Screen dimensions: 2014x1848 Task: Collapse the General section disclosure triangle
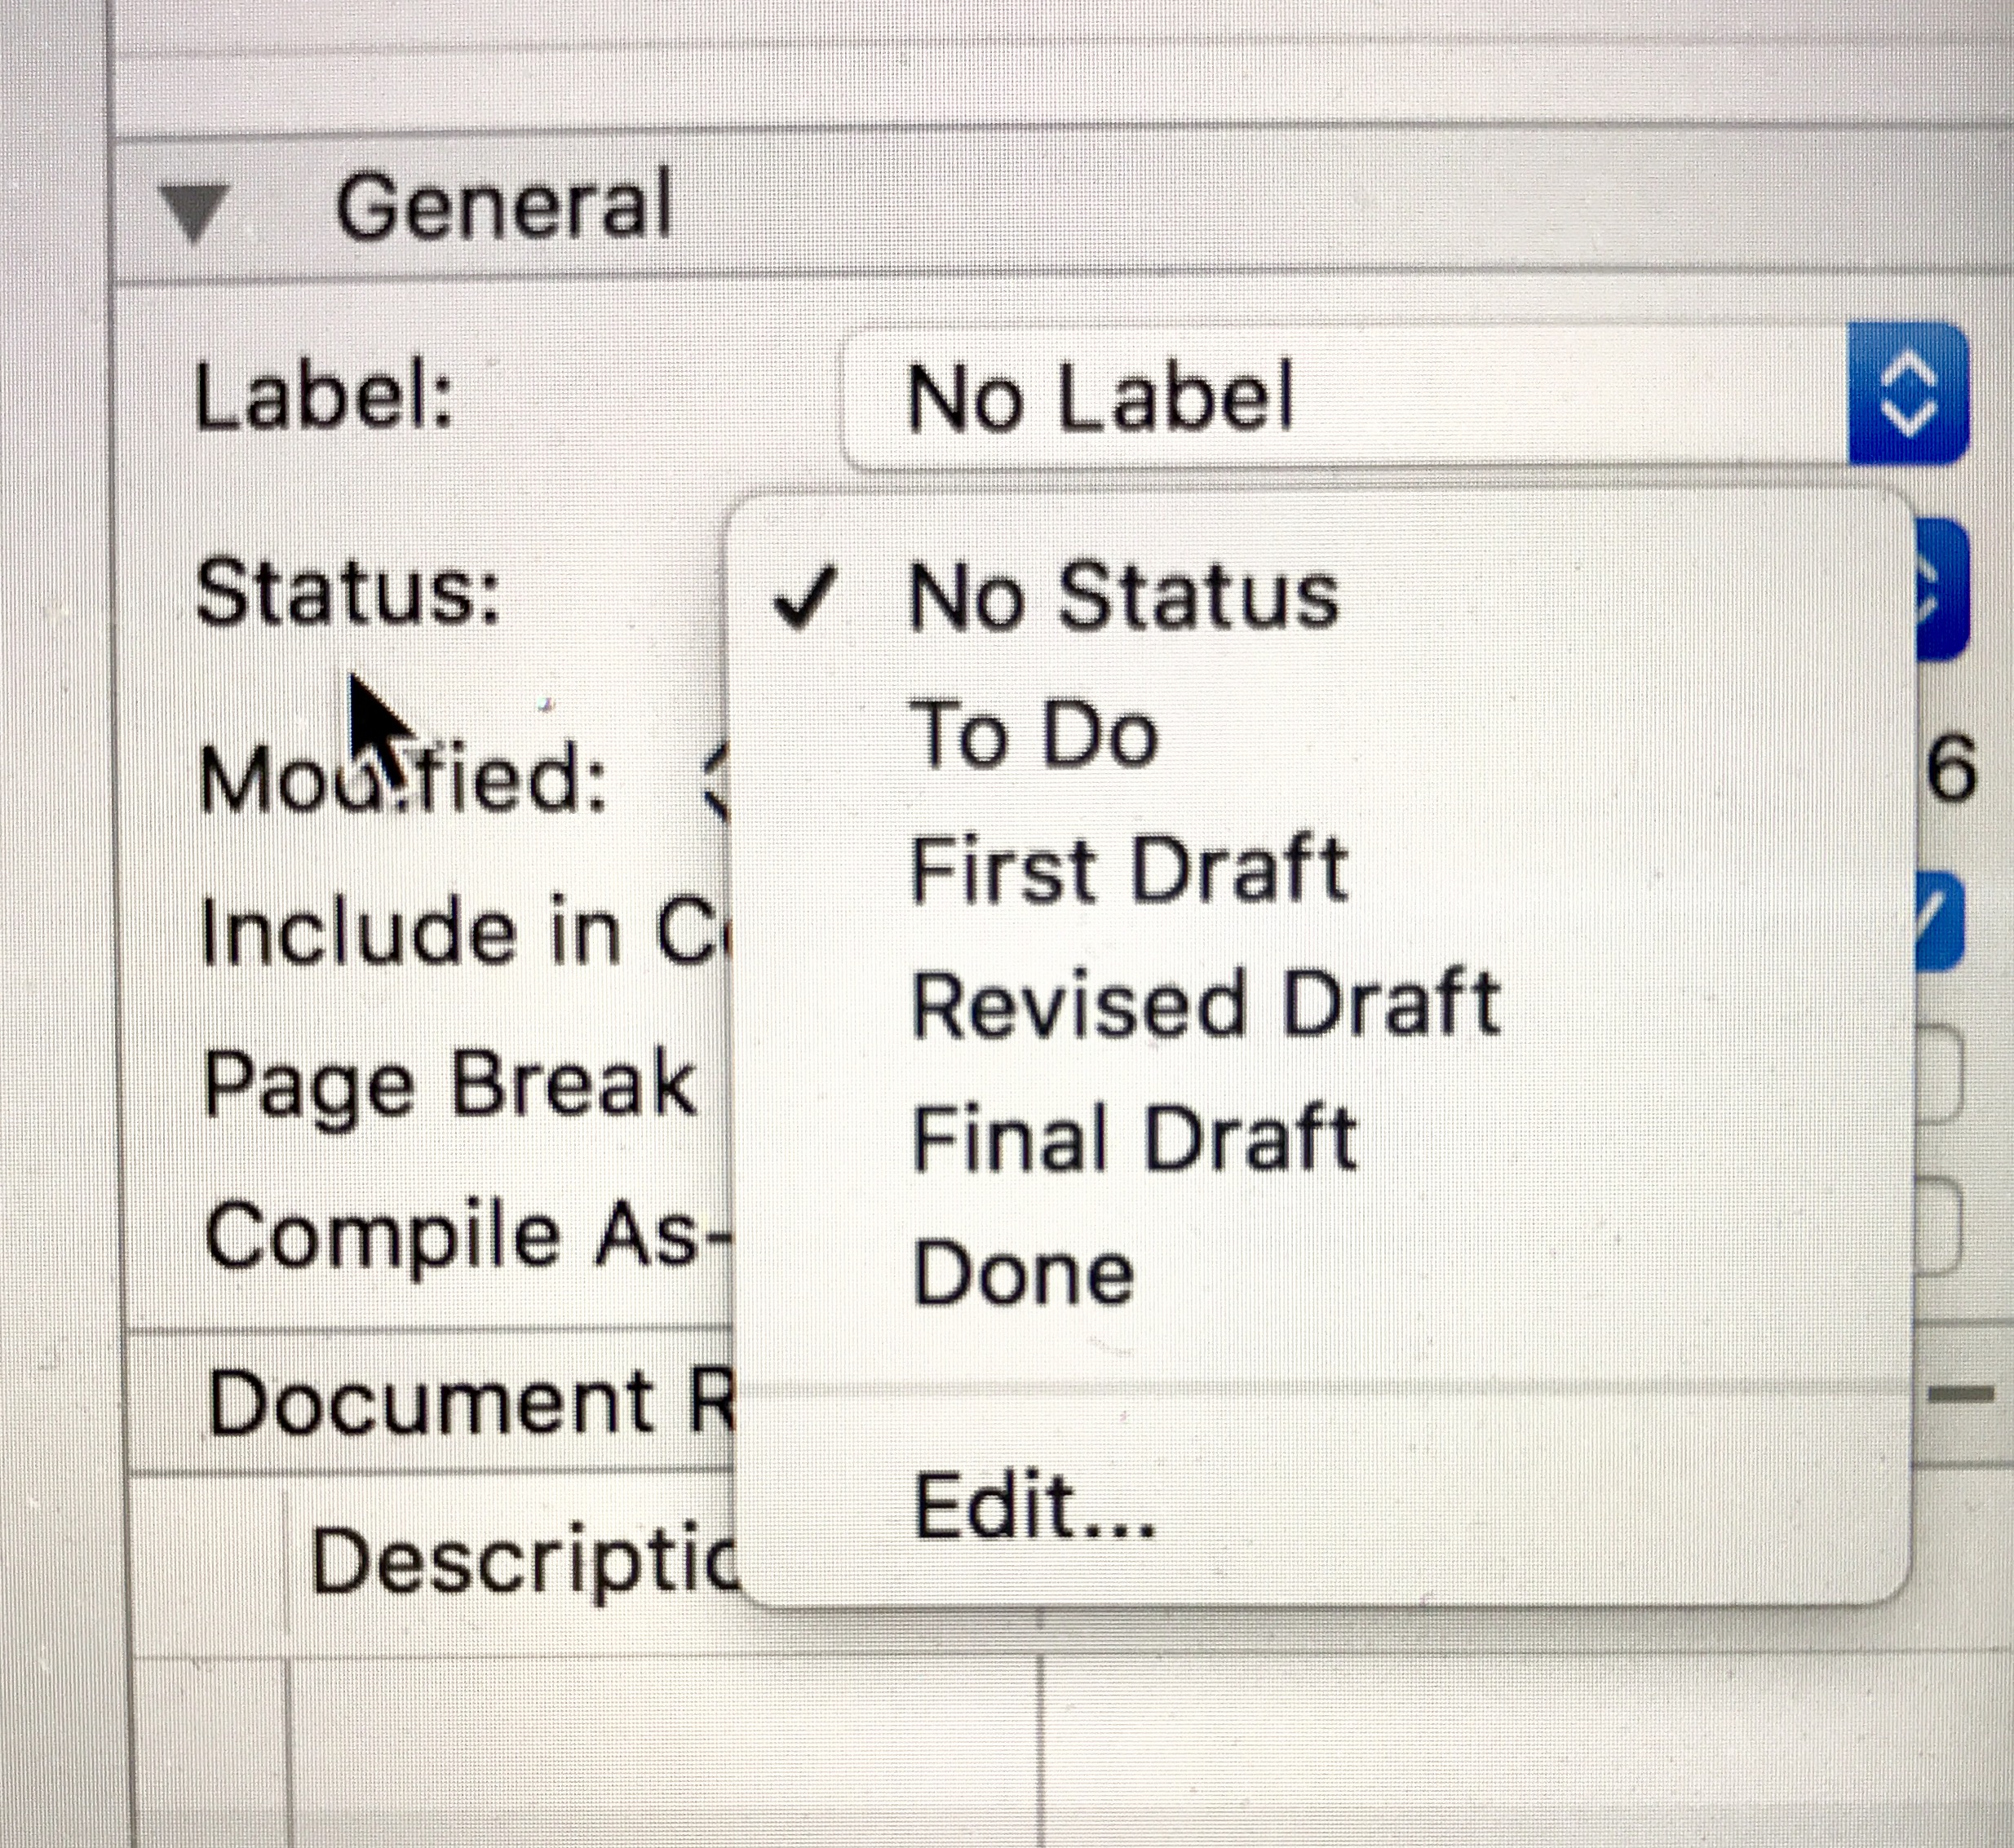click(194, 212)
